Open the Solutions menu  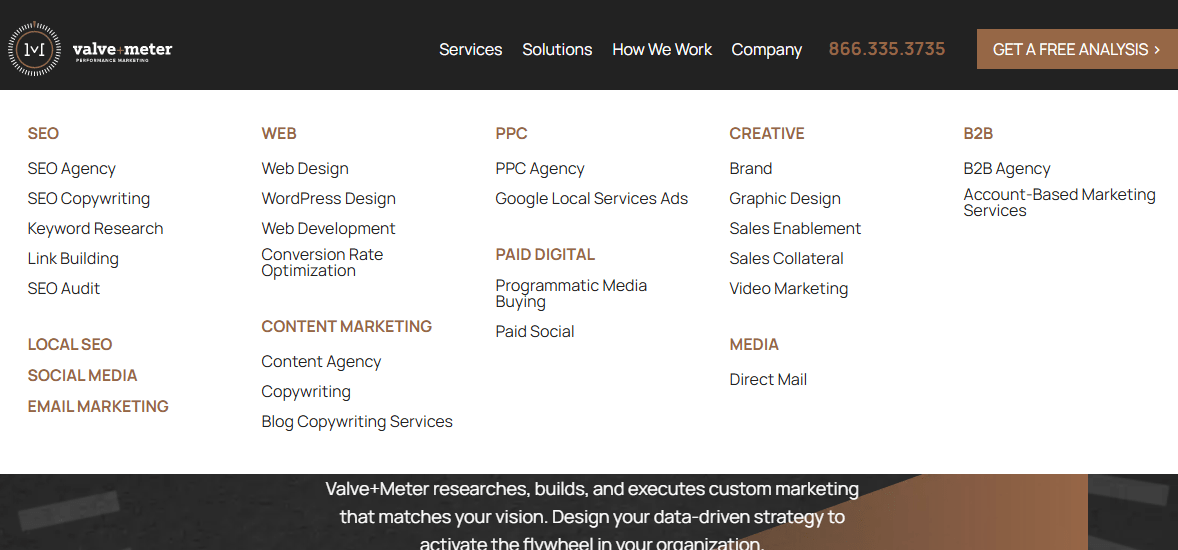click(x=557, y=50)
